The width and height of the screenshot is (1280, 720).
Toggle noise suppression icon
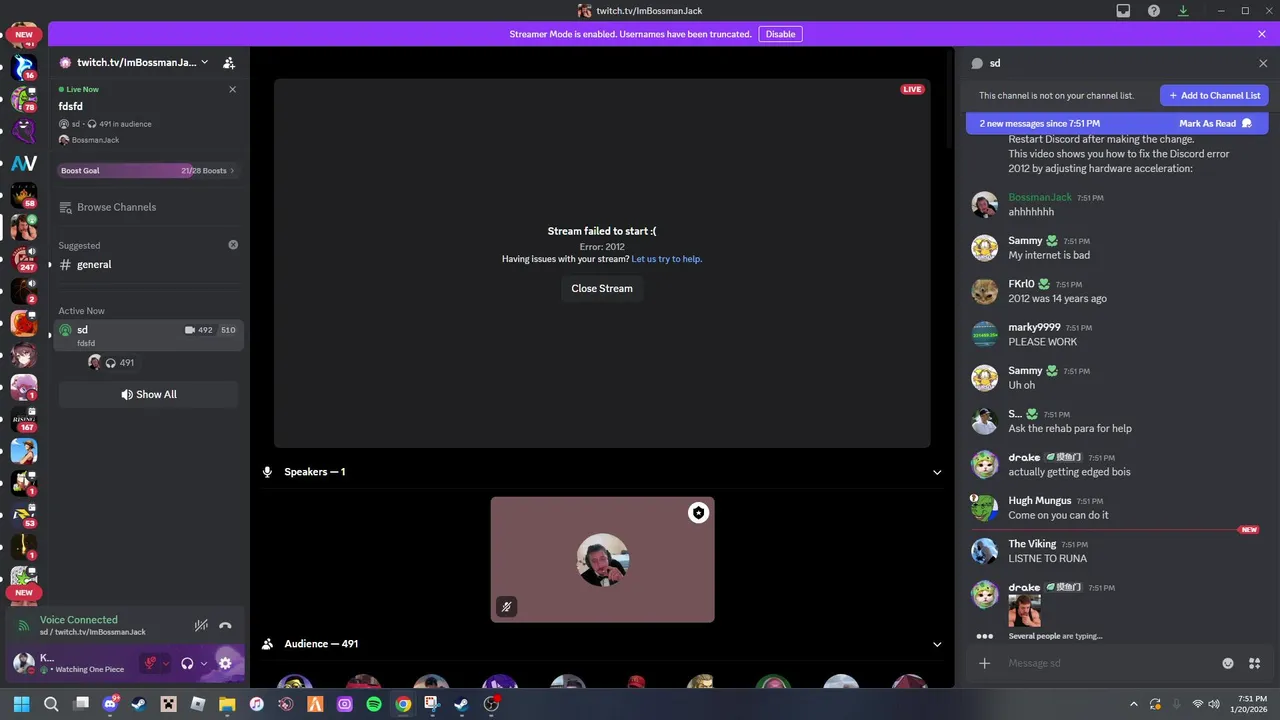(x=201, y=626)
